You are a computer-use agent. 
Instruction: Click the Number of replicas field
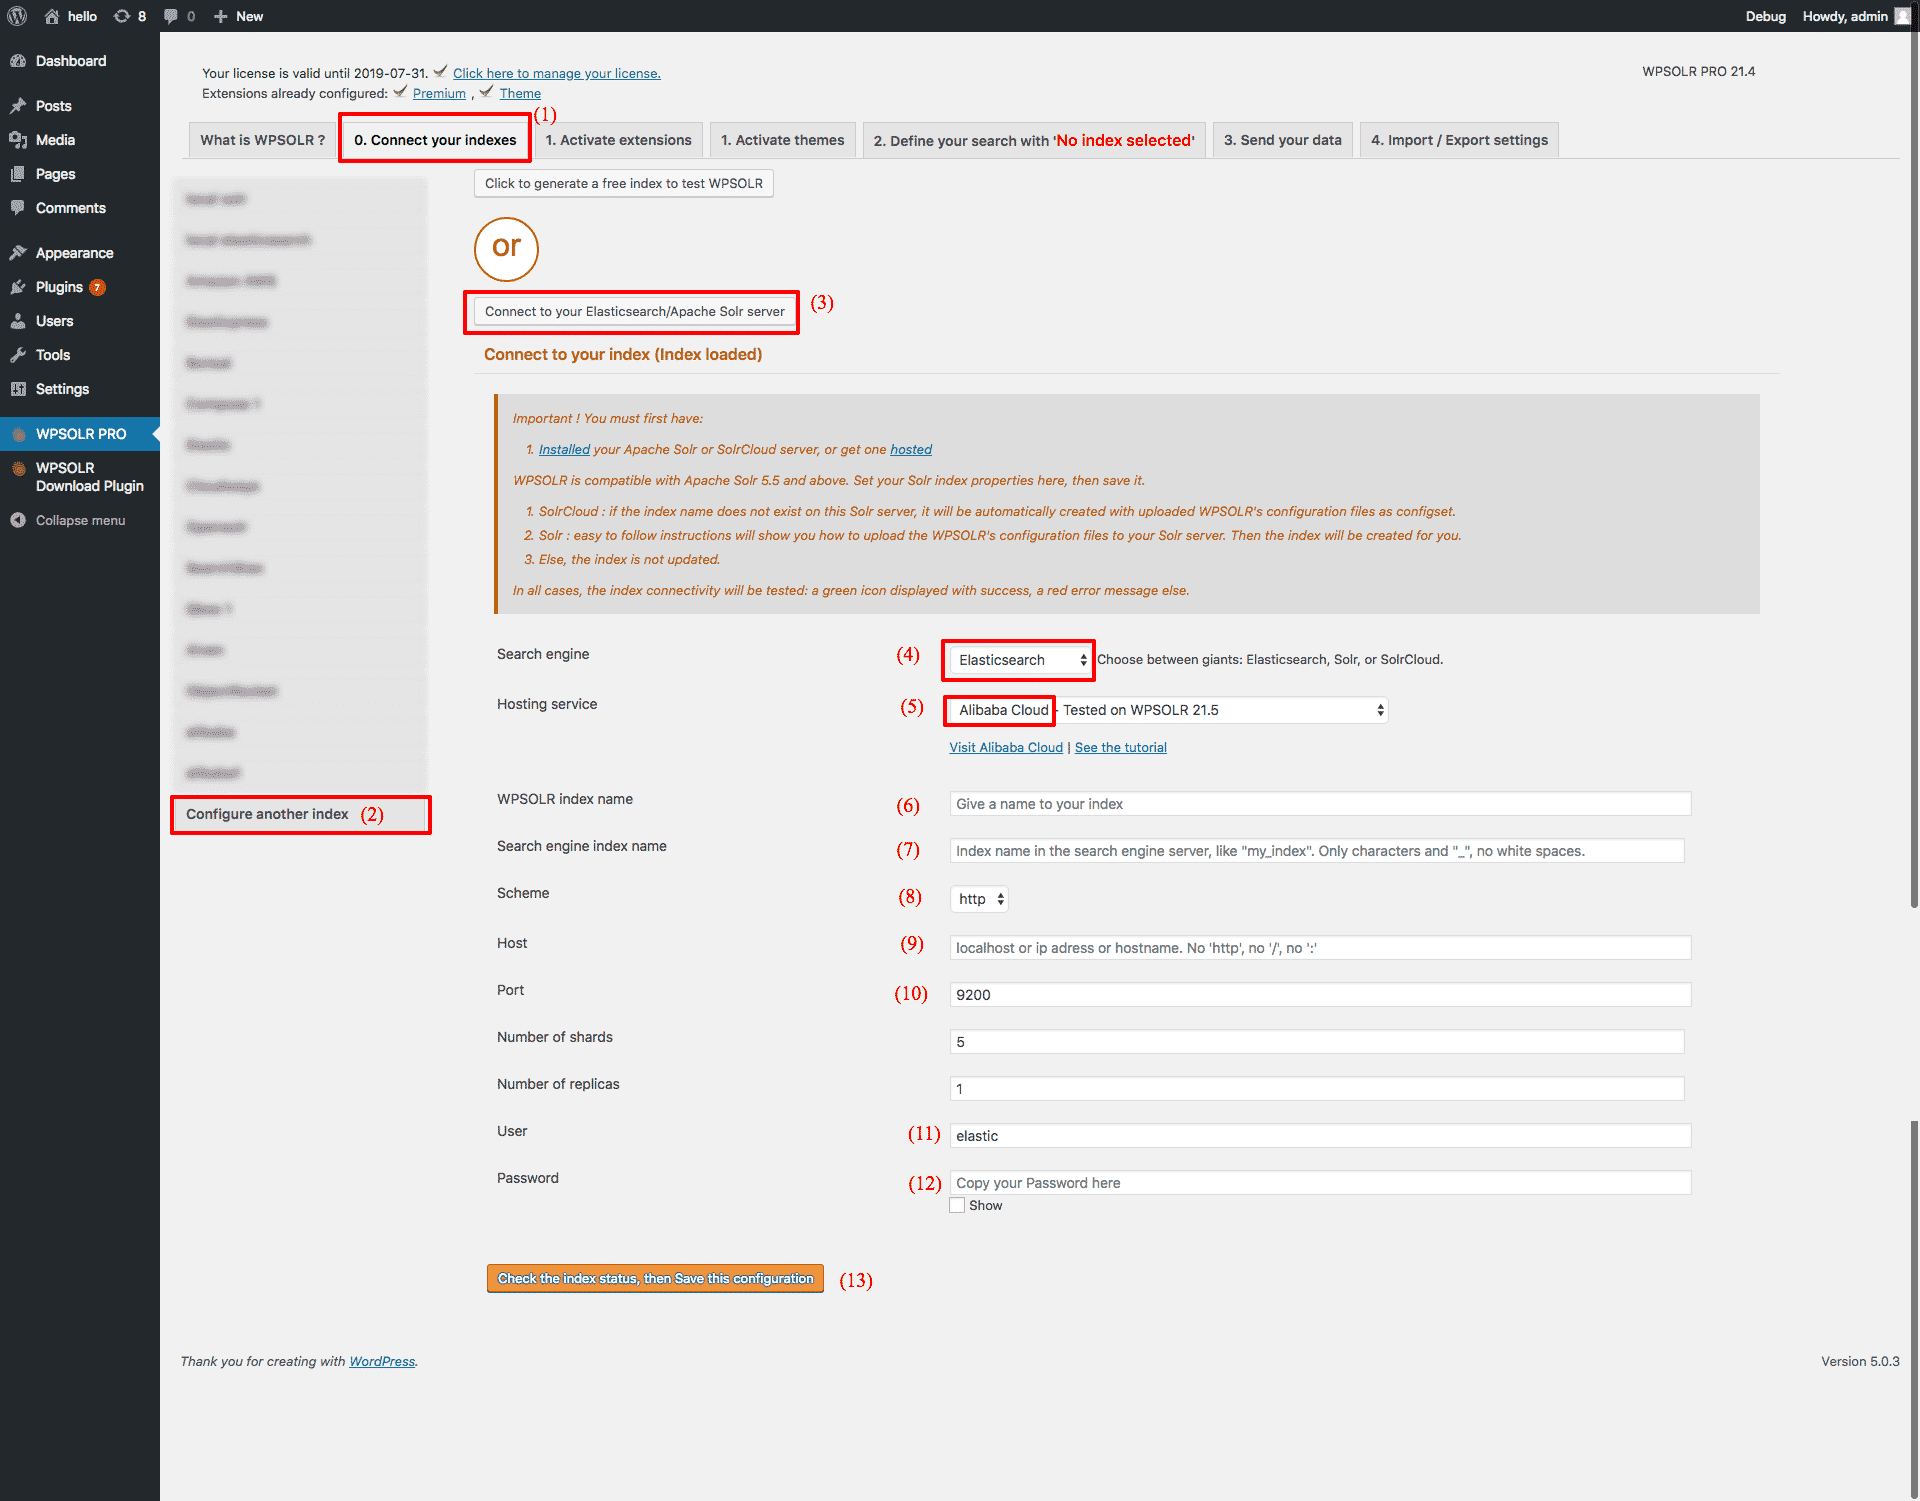tap(1317, 1089)
